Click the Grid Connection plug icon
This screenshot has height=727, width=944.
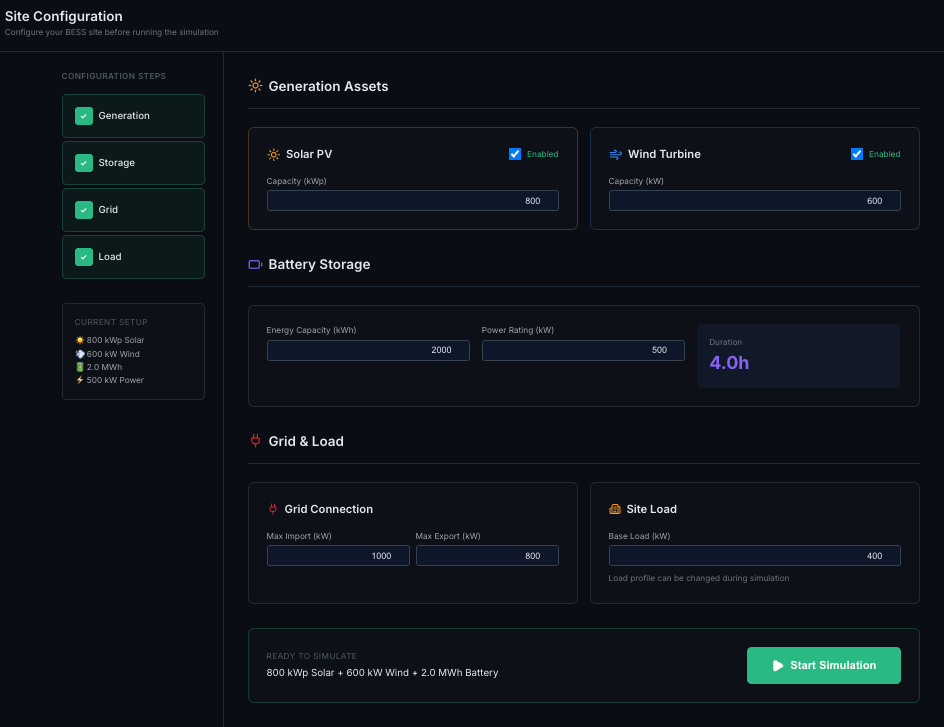pos(273,509)
